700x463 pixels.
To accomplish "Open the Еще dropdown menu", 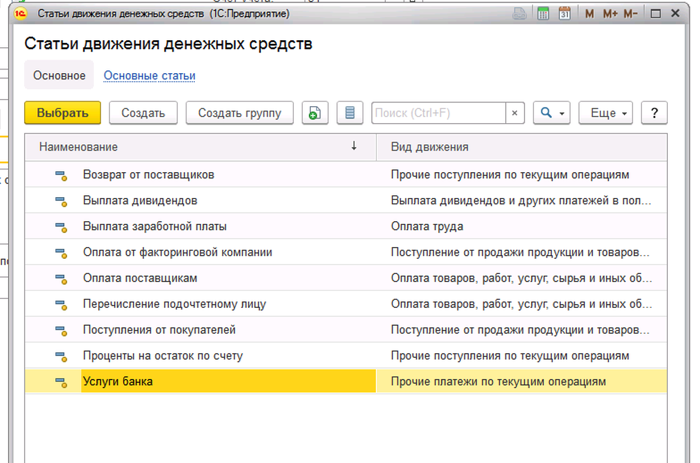I will tap(609, 113).
